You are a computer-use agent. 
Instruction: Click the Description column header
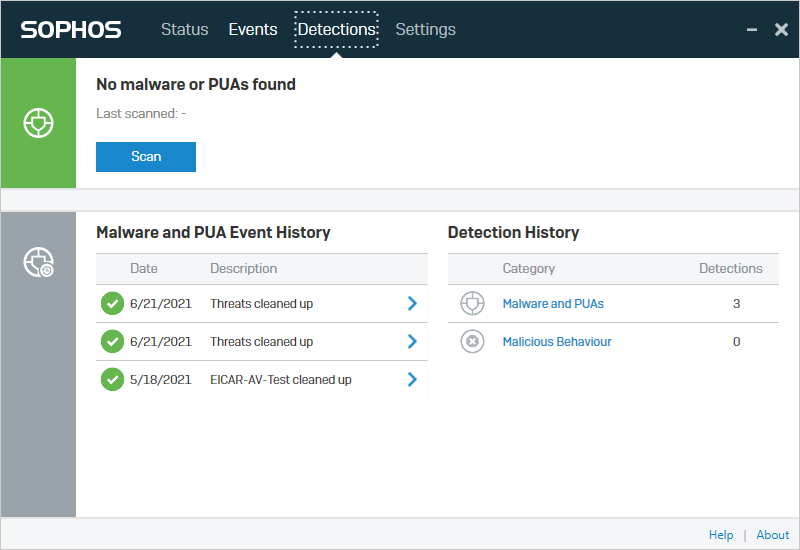(243, 268)
